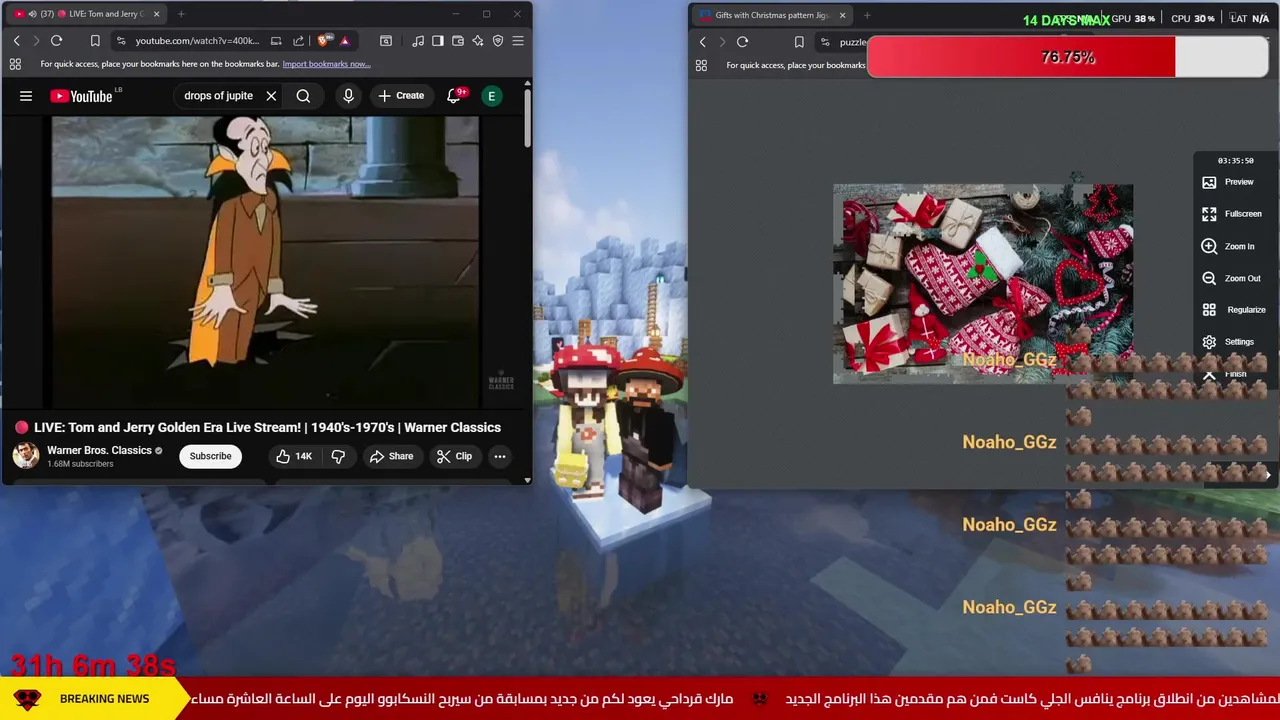1280x720 pixels.
Task: Click the YouTube page vertical scrollbar
Action: 528,118
